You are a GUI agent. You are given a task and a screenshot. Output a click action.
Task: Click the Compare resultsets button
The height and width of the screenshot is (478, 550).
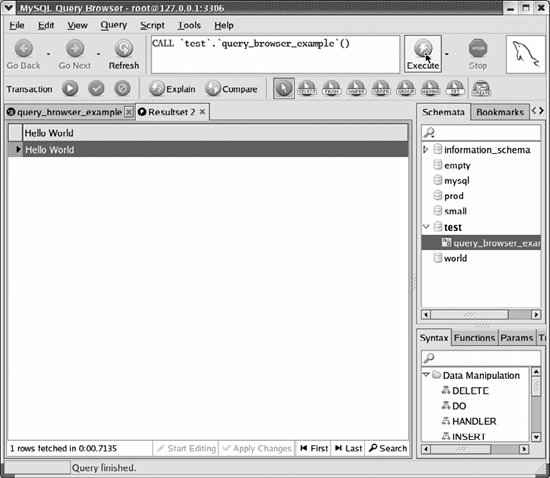[231, 89]
